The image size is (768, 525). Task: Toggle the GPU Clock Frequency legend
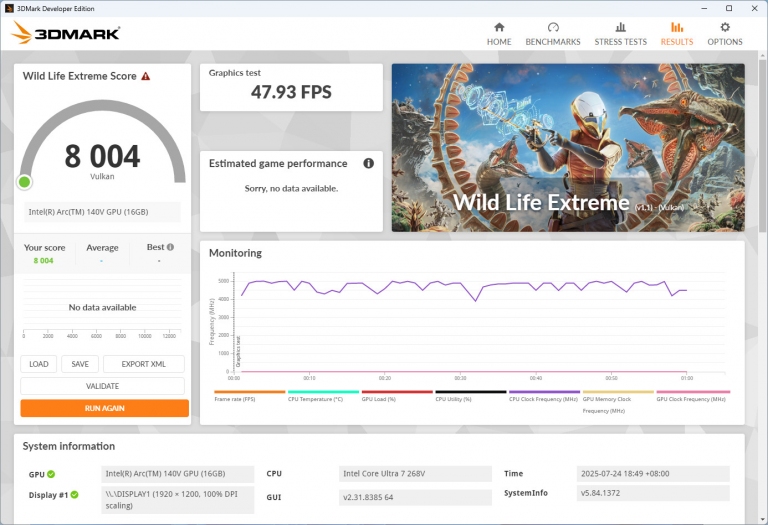coord(693,396)
